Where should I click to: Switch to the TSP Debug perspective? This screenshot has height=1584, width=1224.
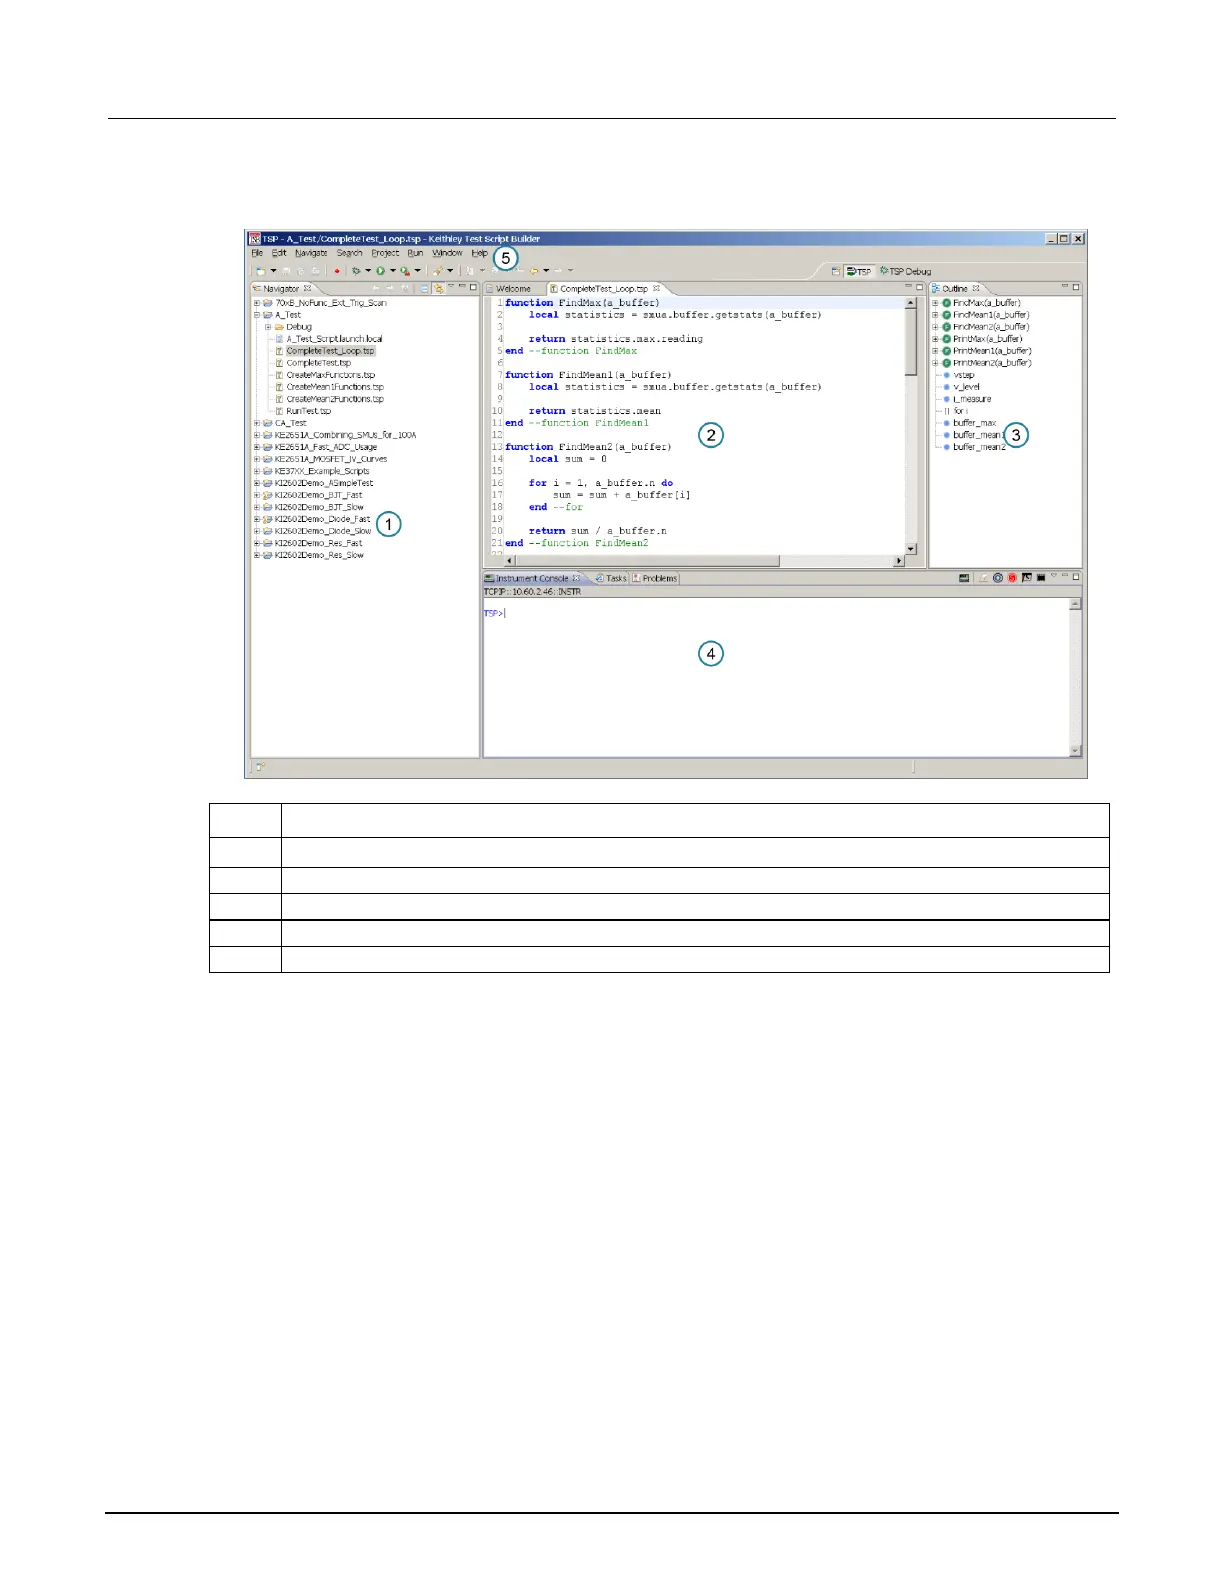pos(905,271)
